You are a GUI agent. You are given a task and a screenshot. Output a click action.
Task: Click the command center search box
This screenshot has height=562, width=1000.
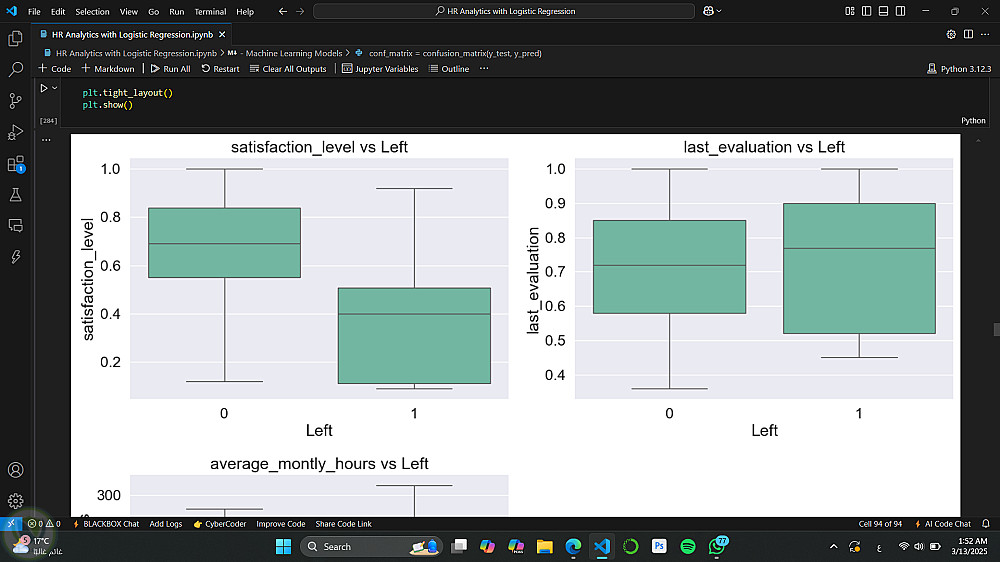504,11
